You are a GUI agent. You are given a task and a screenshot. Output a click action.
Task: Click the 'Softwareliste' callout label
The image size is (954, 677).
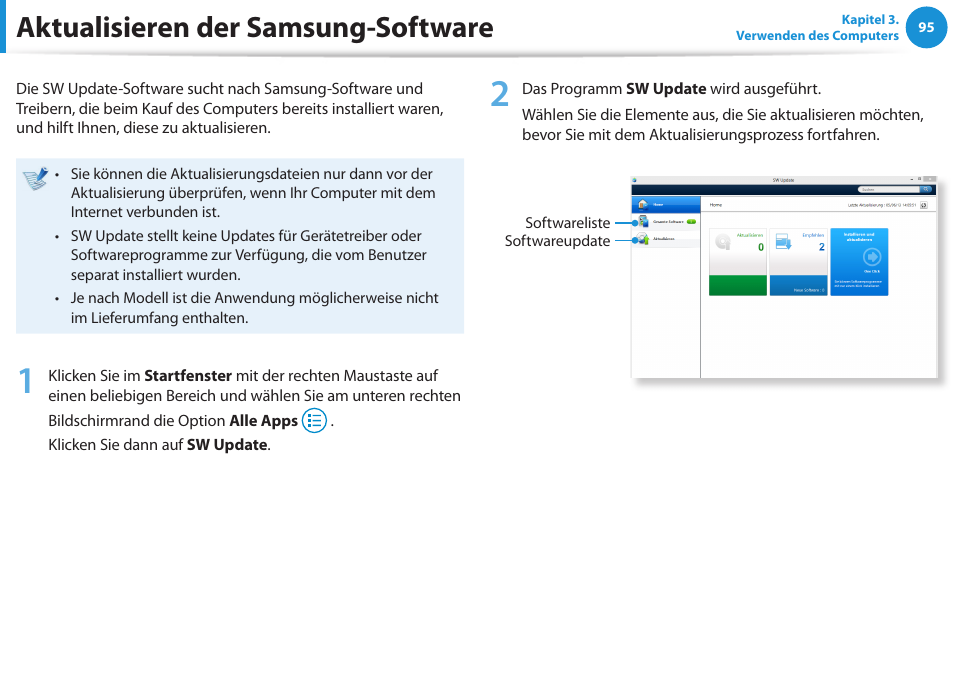(x=567, y=223)
